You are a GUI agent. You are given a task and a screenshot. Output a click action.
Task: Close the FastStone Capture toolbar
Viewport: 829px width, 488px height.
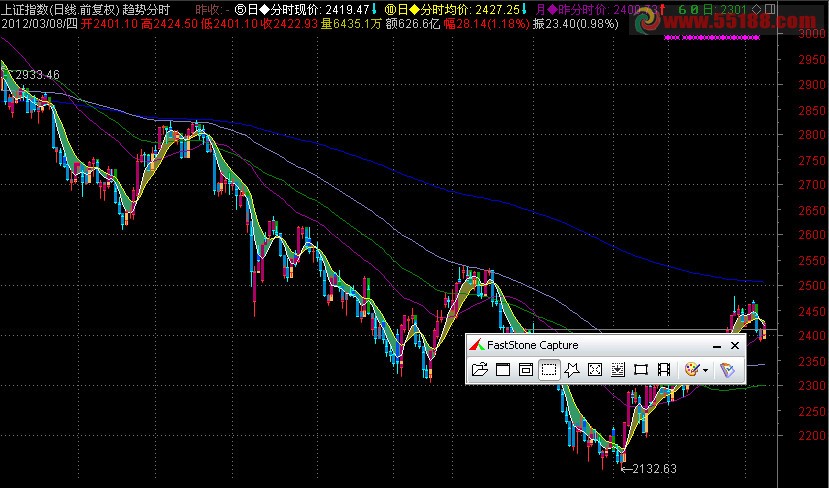[x=735, y=346]
